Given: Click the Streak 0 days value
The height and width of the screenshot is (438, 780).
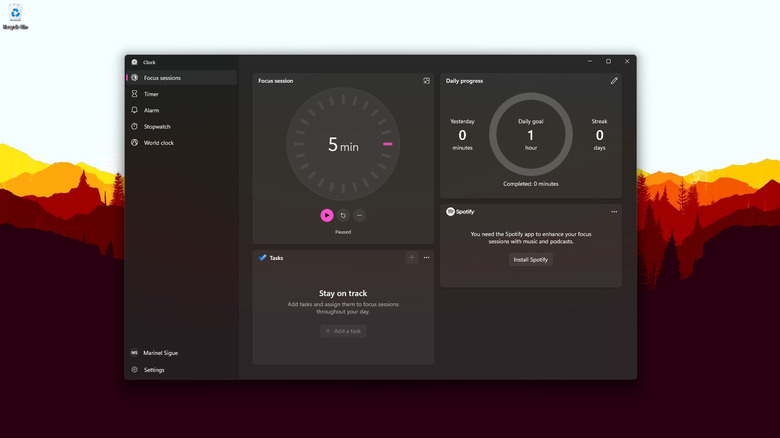Looking at the screenshot, I should 599,135.
